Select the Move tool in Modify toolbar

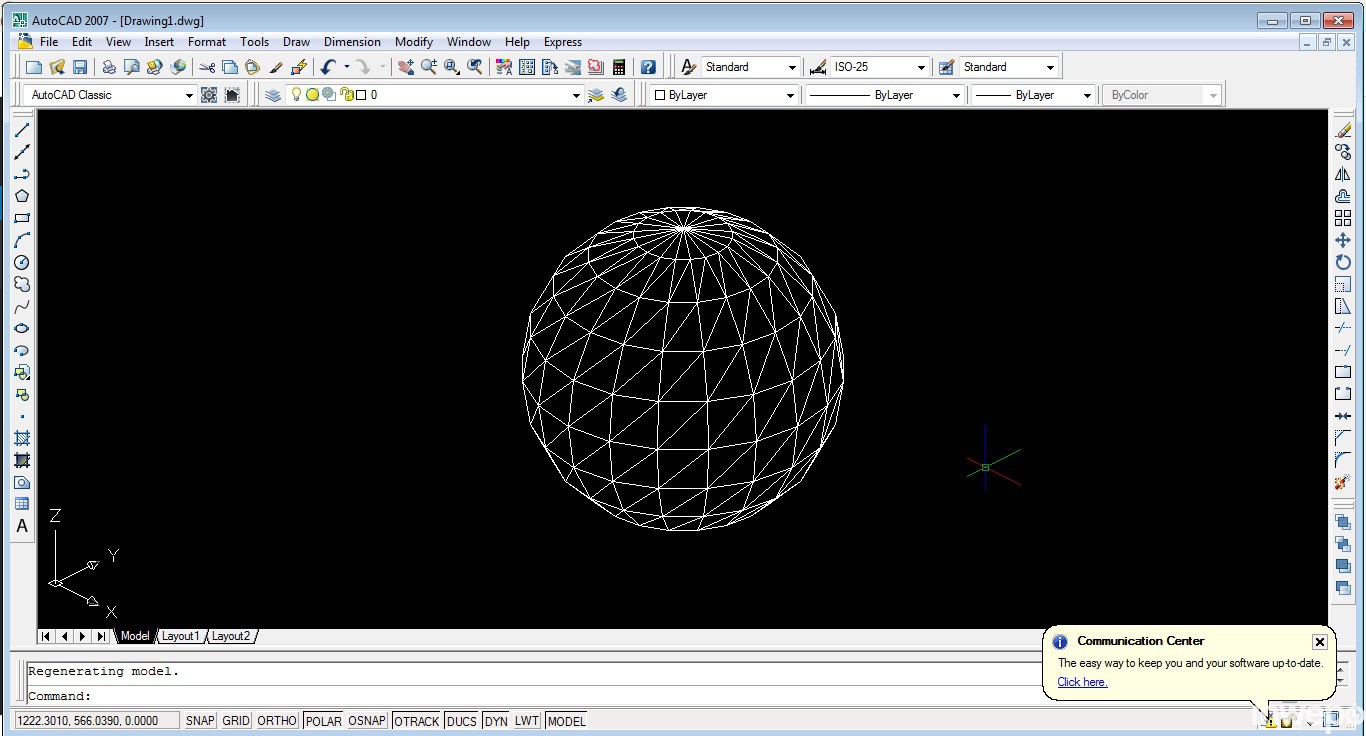tap(1343, 240)
